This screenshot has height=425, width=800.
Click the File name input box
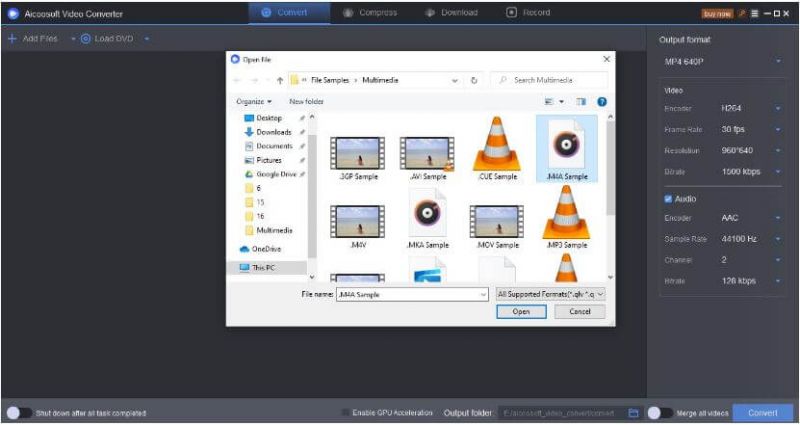click(412, 295)
